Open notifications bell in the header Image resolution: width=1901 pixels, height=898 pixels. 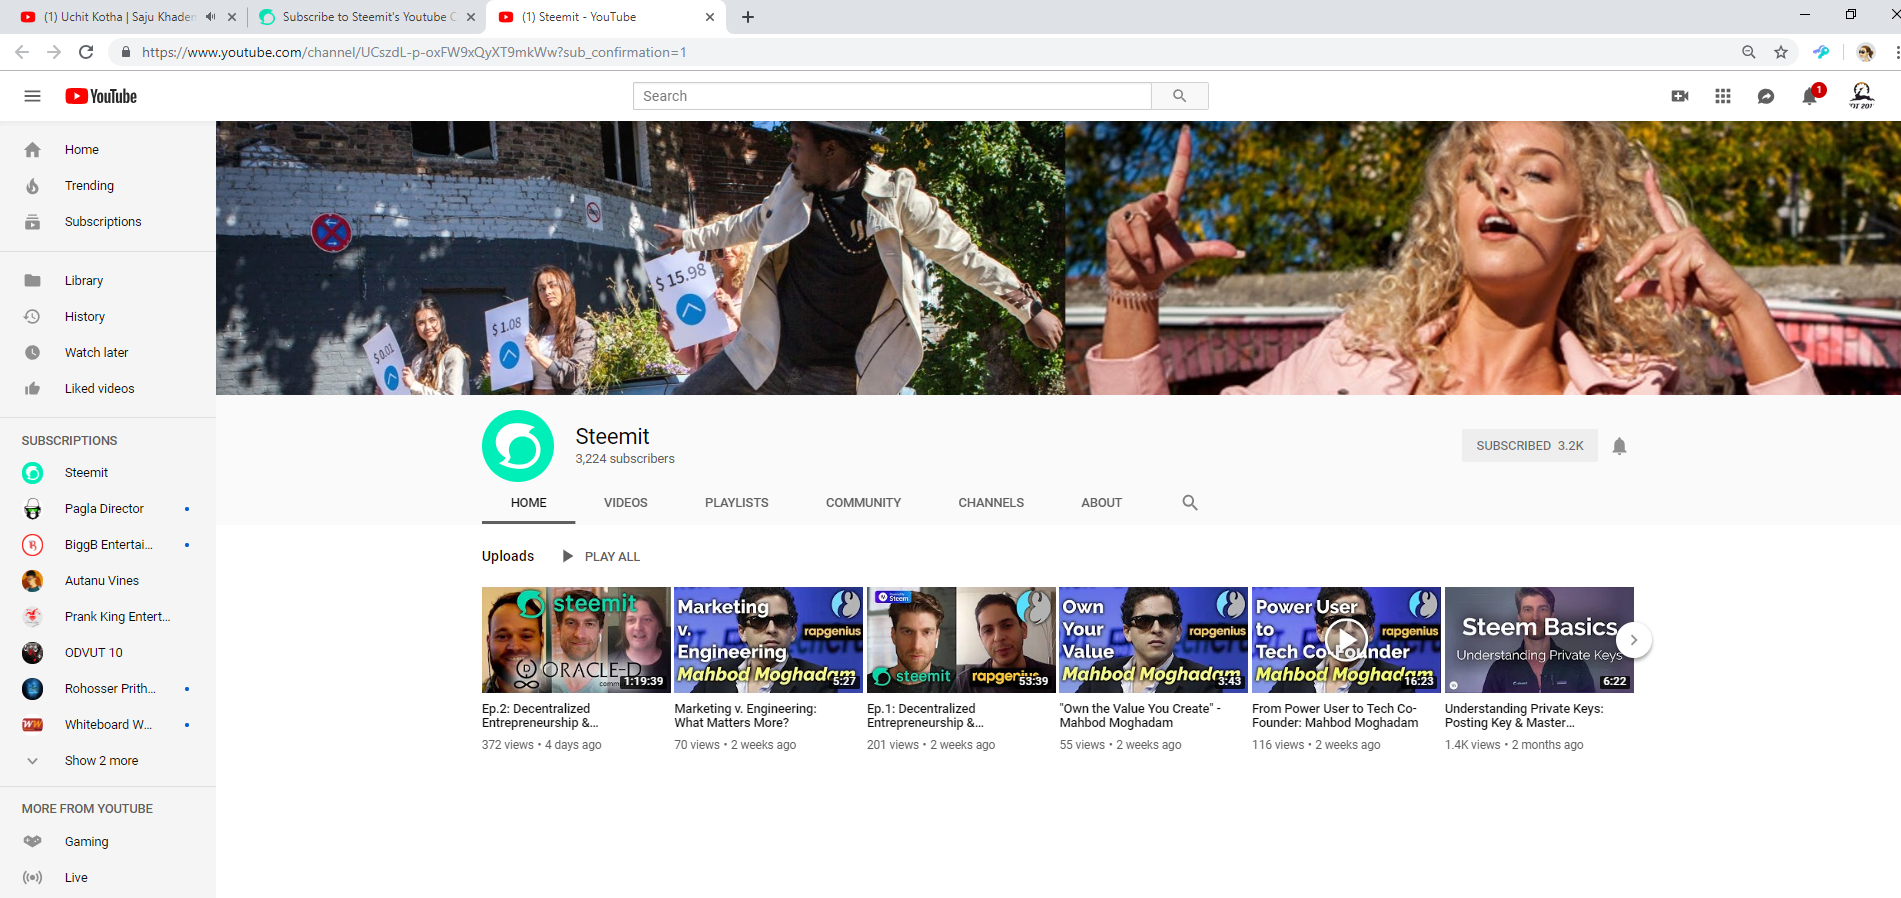pos(1810,96)
